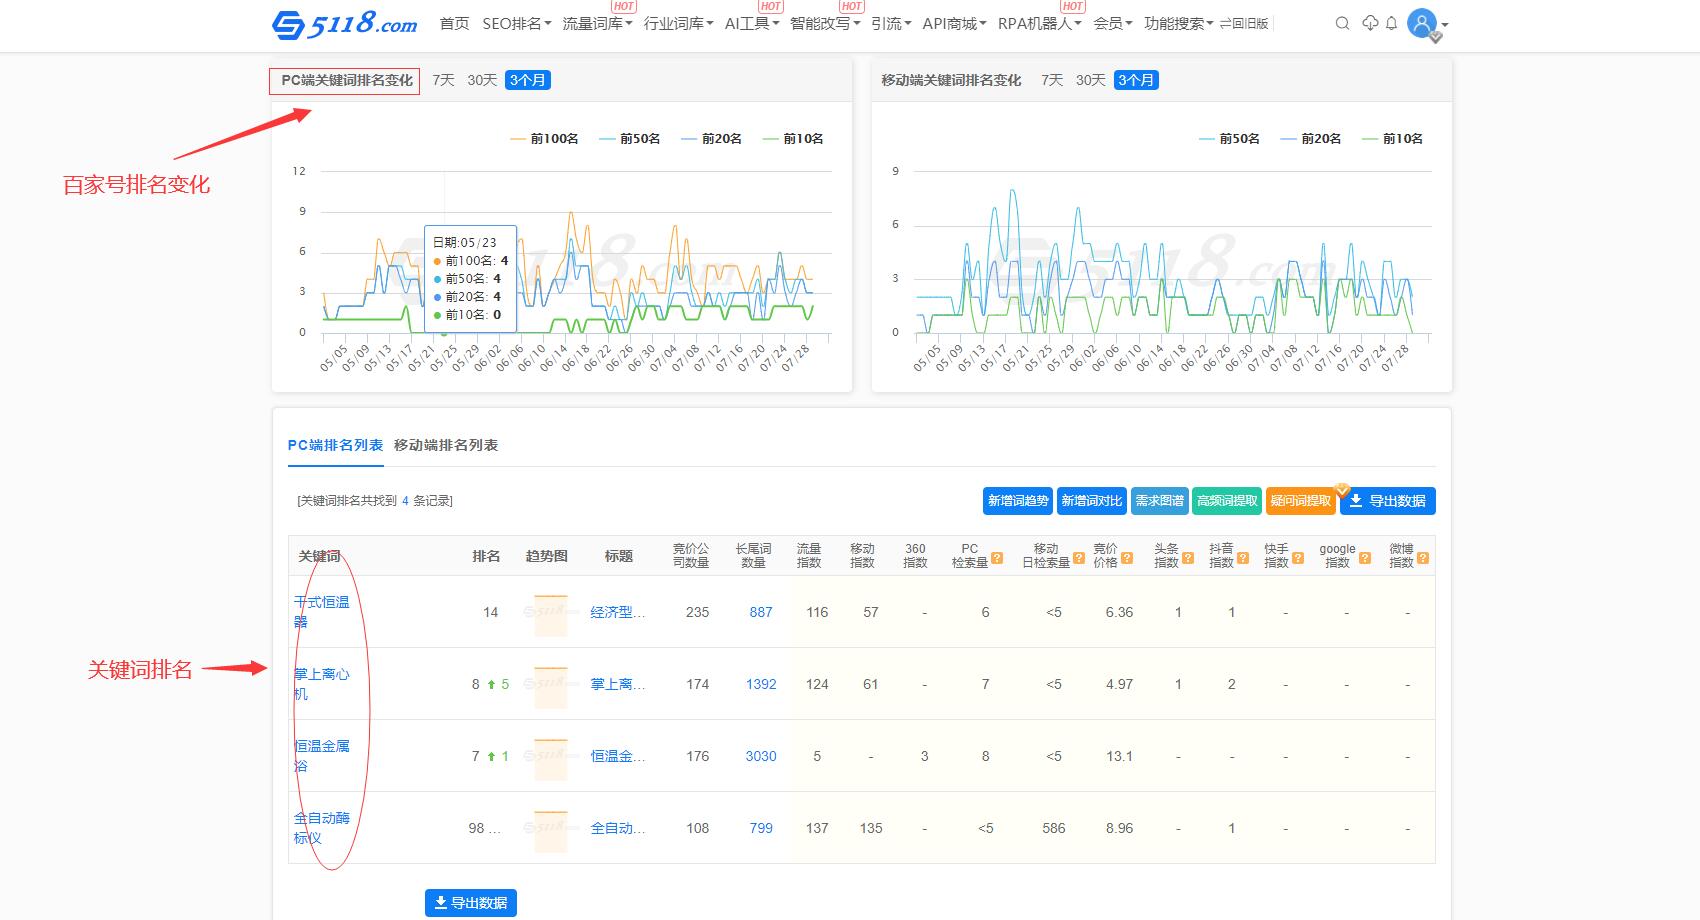Click the 疑问词提取 button
The width and height of the screenshot is (1700, 920).
1301,501
